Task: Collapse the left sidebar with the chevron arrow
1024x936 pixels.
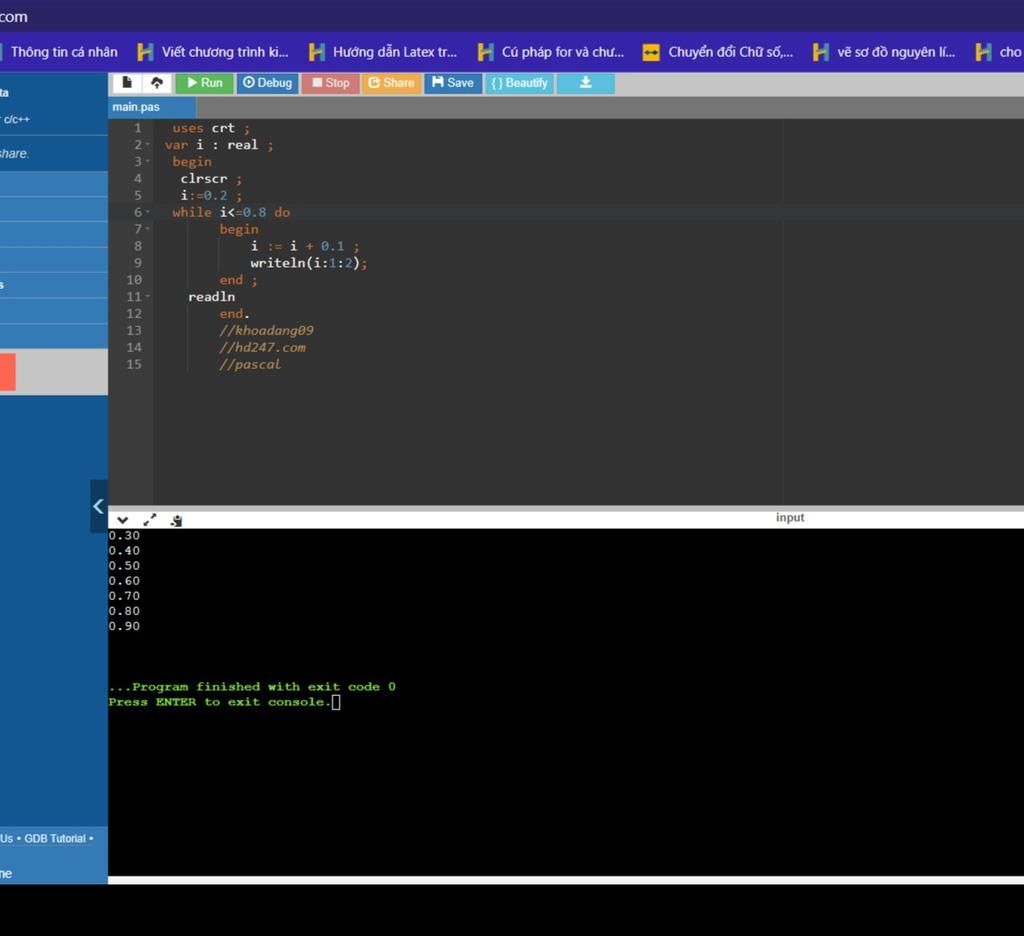Action: [99, 506]
